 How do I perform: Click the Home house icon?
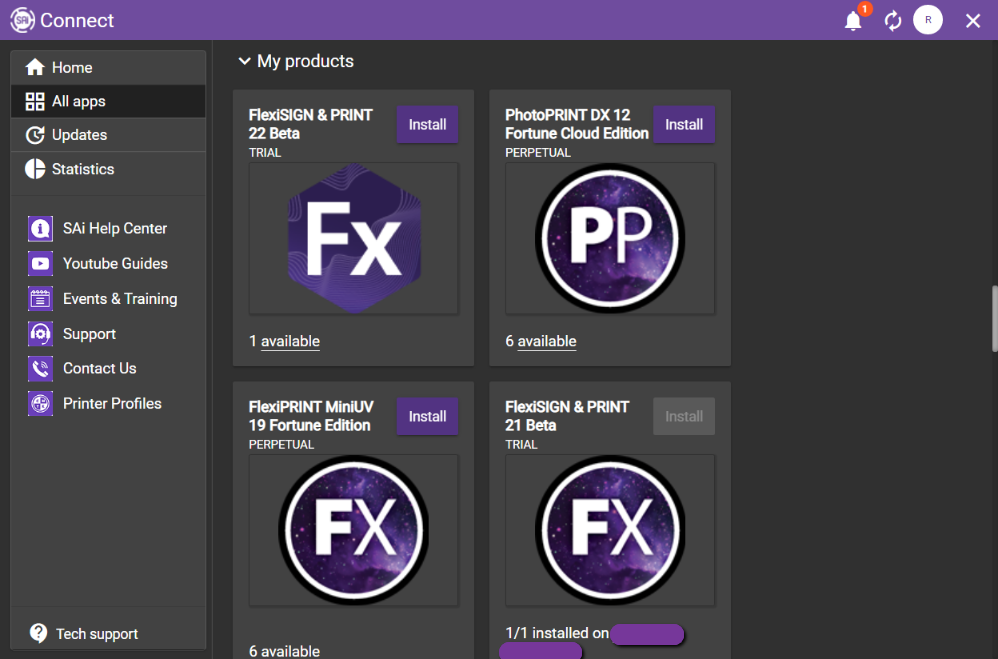pyautogui.click(x=35, y=67)
